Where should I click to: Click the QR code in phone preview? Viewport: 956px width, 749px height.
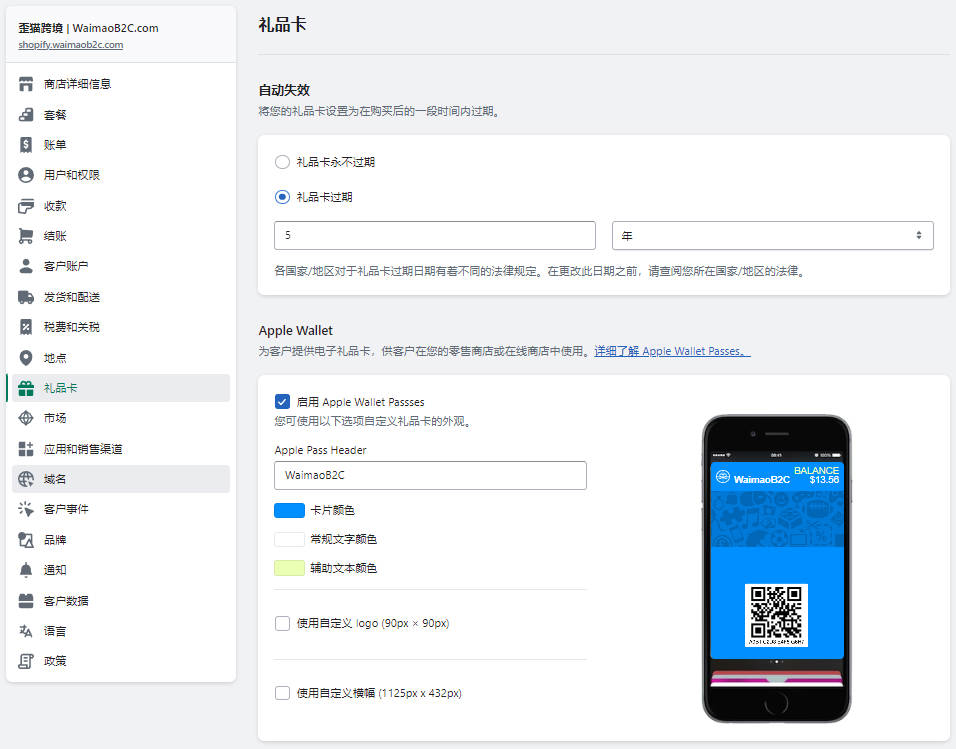coord(776,615)
